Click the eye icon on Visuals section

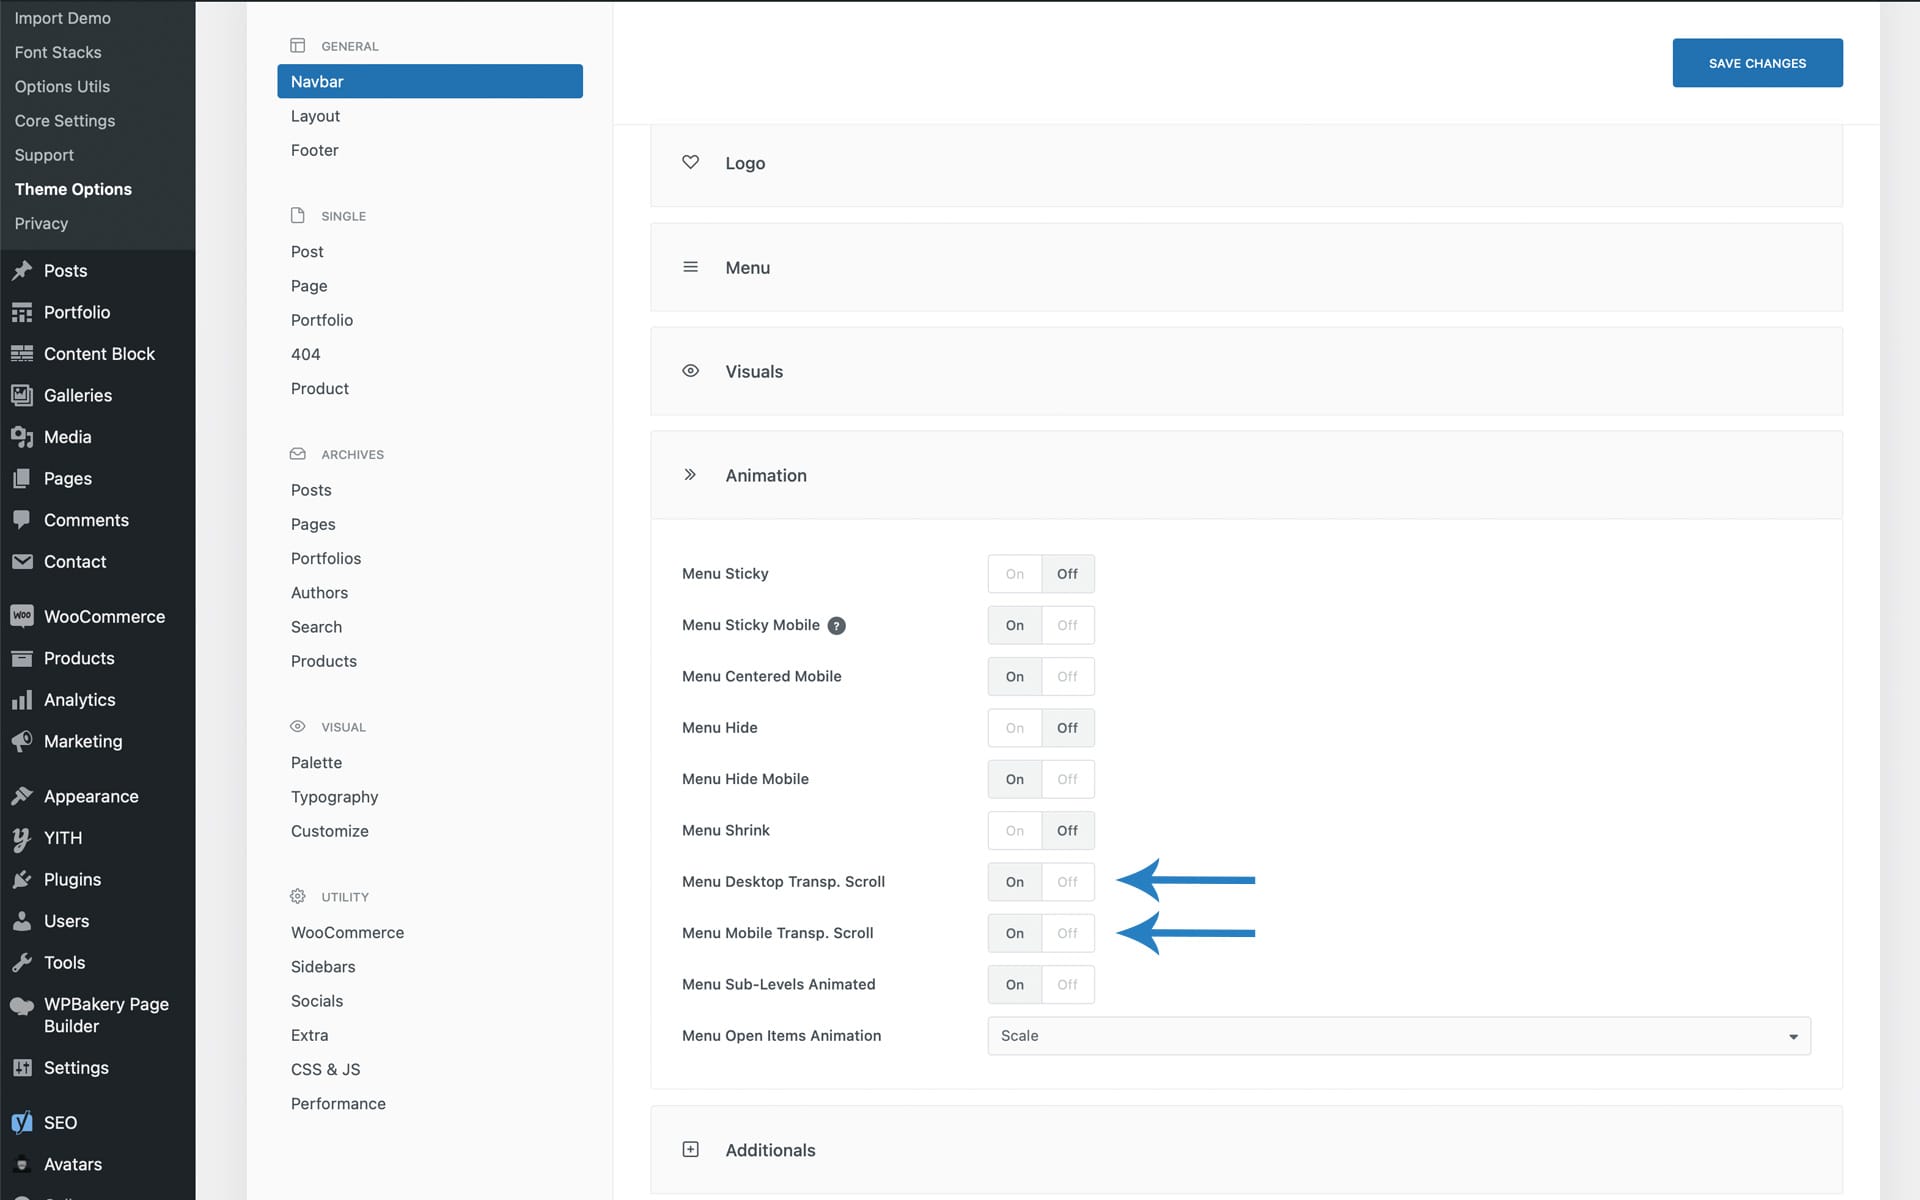coord(690,371)
